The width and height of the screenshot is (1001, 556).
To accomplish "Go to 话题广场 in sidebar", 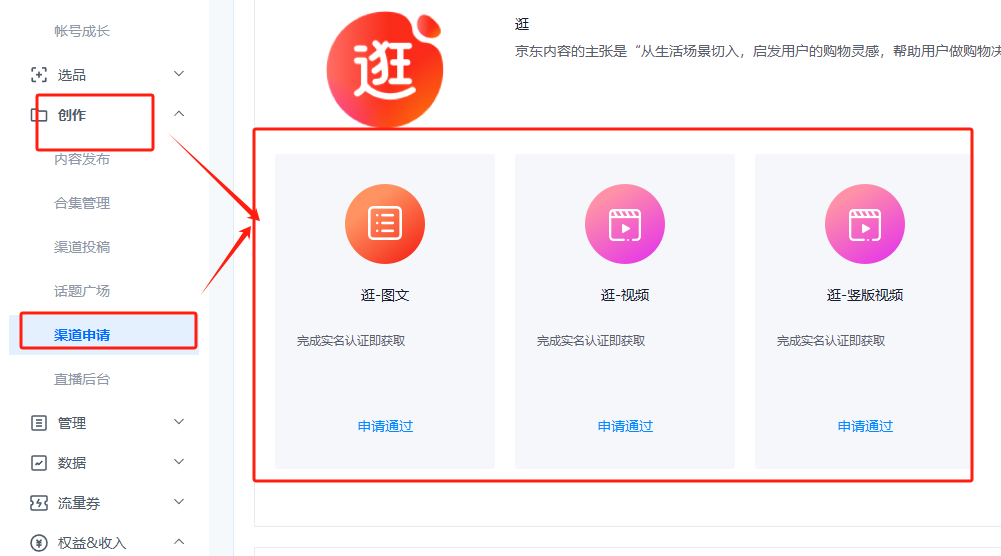I will [x=82, y=291].
